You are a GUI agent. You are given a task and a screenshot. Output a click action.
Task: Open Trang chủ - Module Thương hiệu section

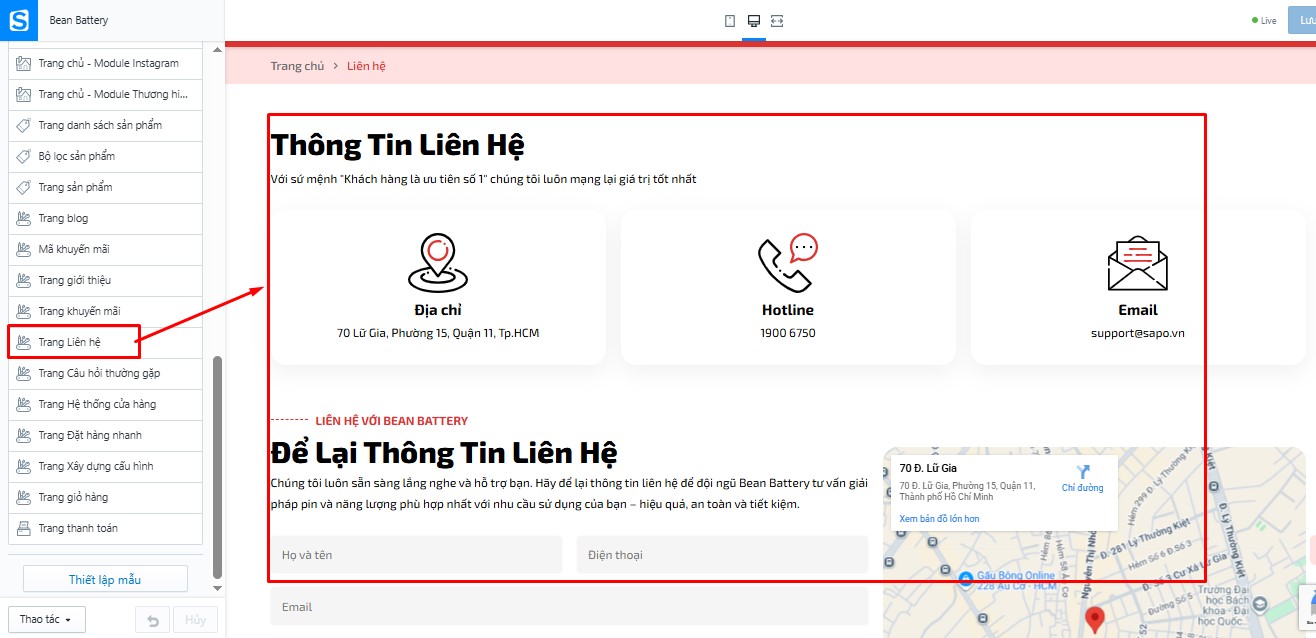click(105, 94)
